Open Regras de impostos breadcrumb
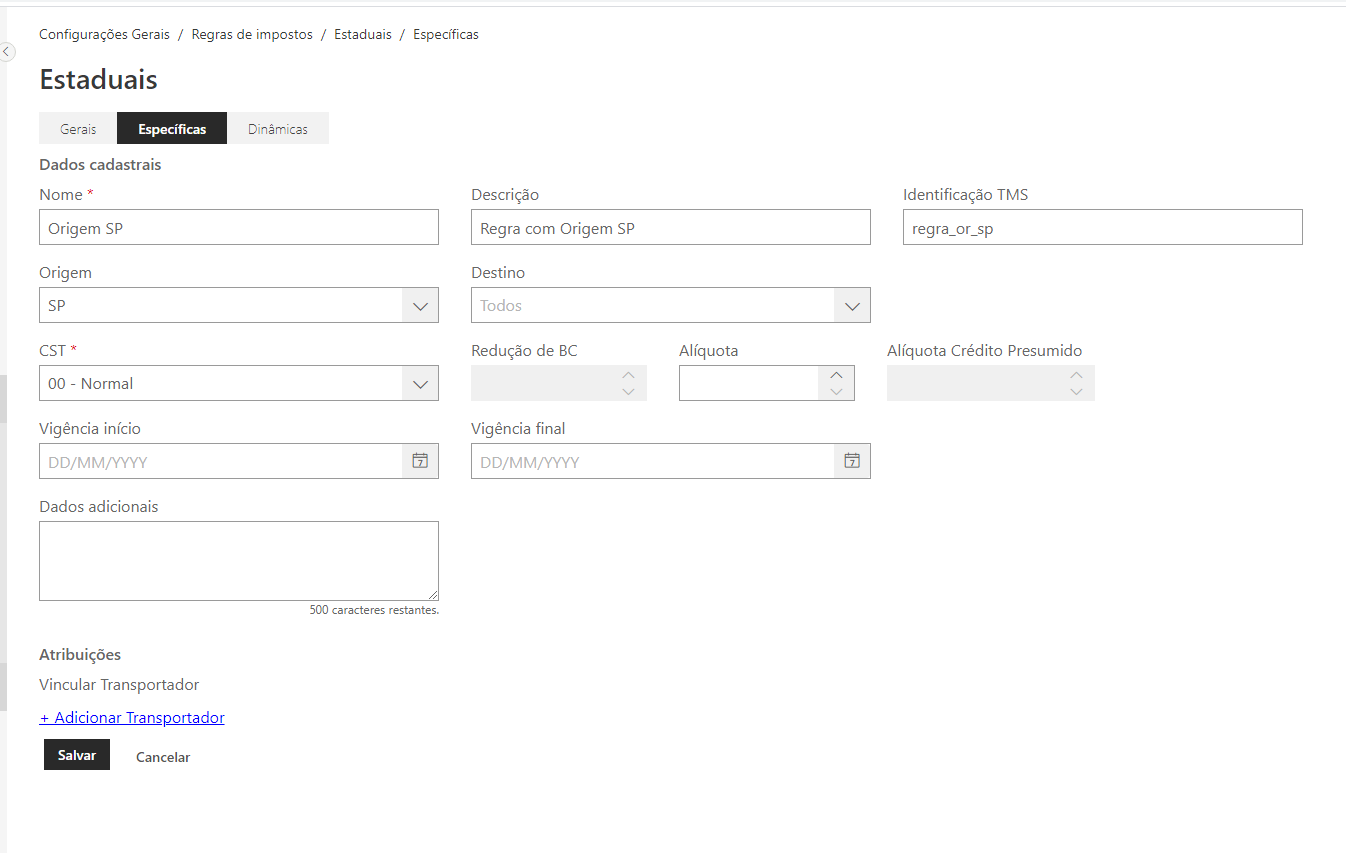This screenshot has height=853, width=1346. coord(252,34)
